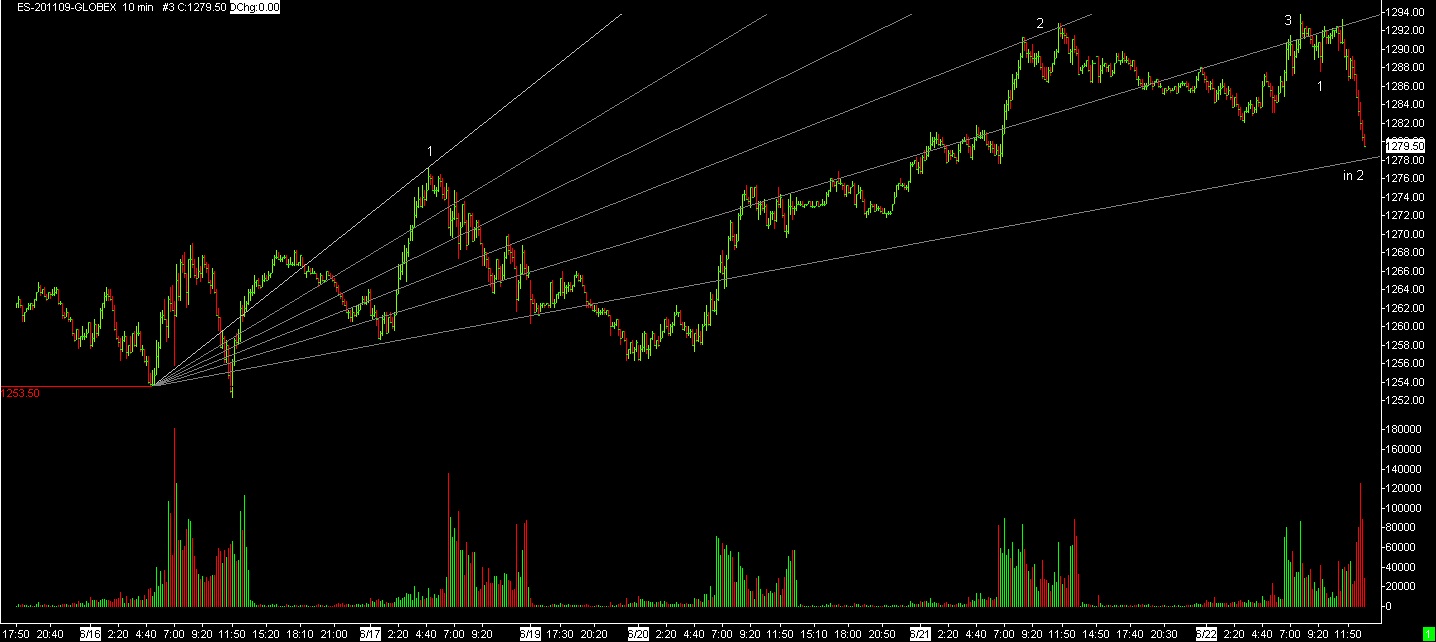This screenshot has width=1436, height=642.
Task: Select wave label 3 above the last peak
Action: pyautogui.click(x=1288, y=20)
